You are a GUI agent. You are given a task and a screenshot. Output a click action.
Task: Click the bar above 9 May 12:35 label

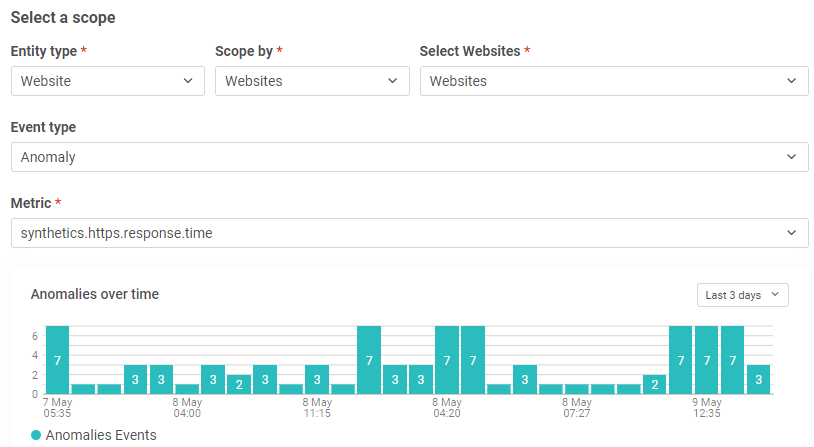click(x=707, y=360)
